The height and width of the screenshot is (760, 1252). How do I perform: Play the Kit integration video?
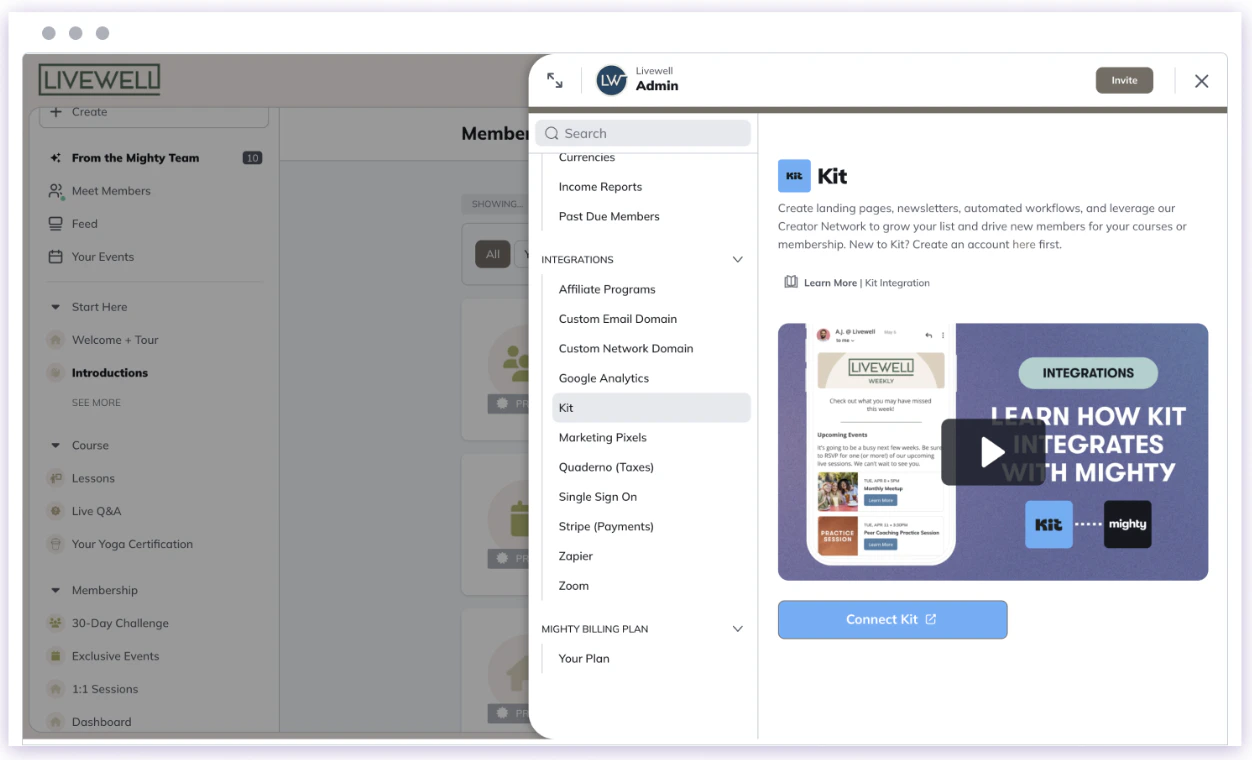992,452
